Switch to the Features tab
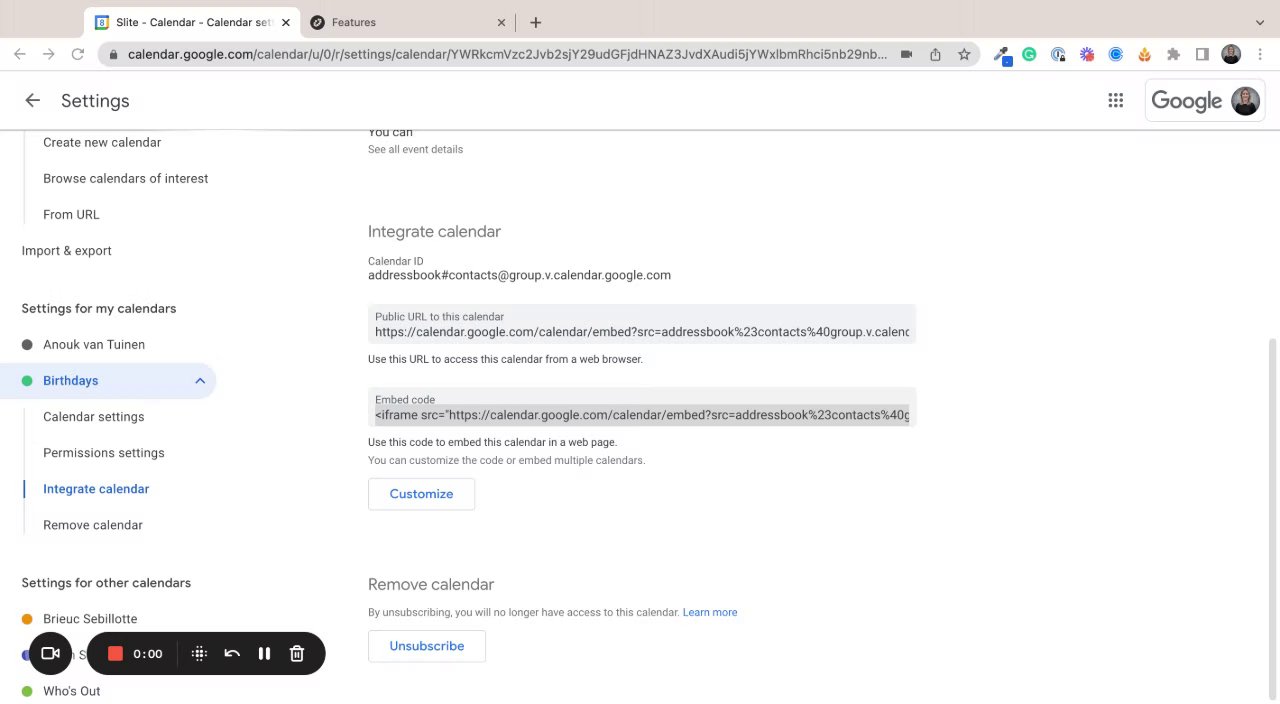The height and width of the screenshot is (704, 1280). [x=400, y=22]
